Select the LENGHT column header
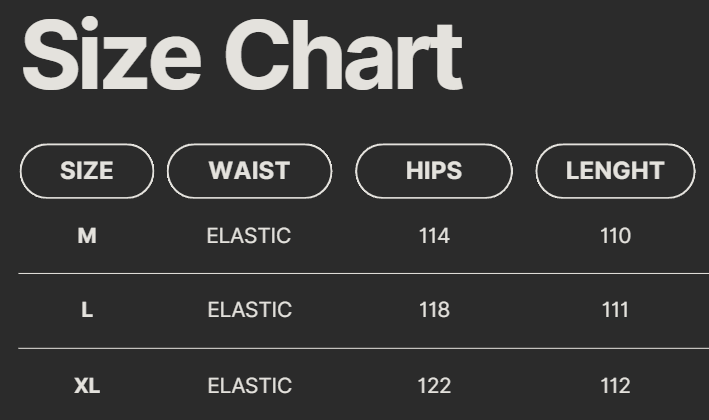The width and height of the screenshot is (709, 420). point(615,171)
